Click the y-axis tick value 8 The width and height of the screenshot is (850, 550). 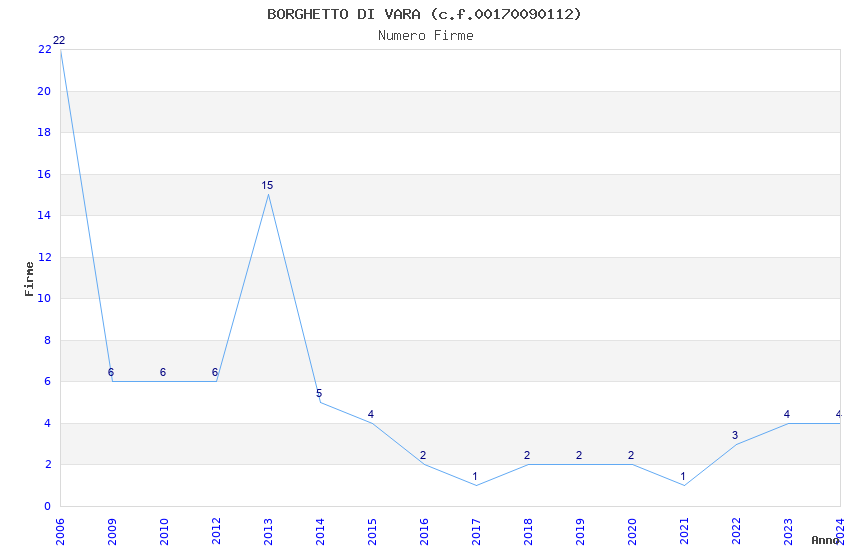[x=48, y=340]
